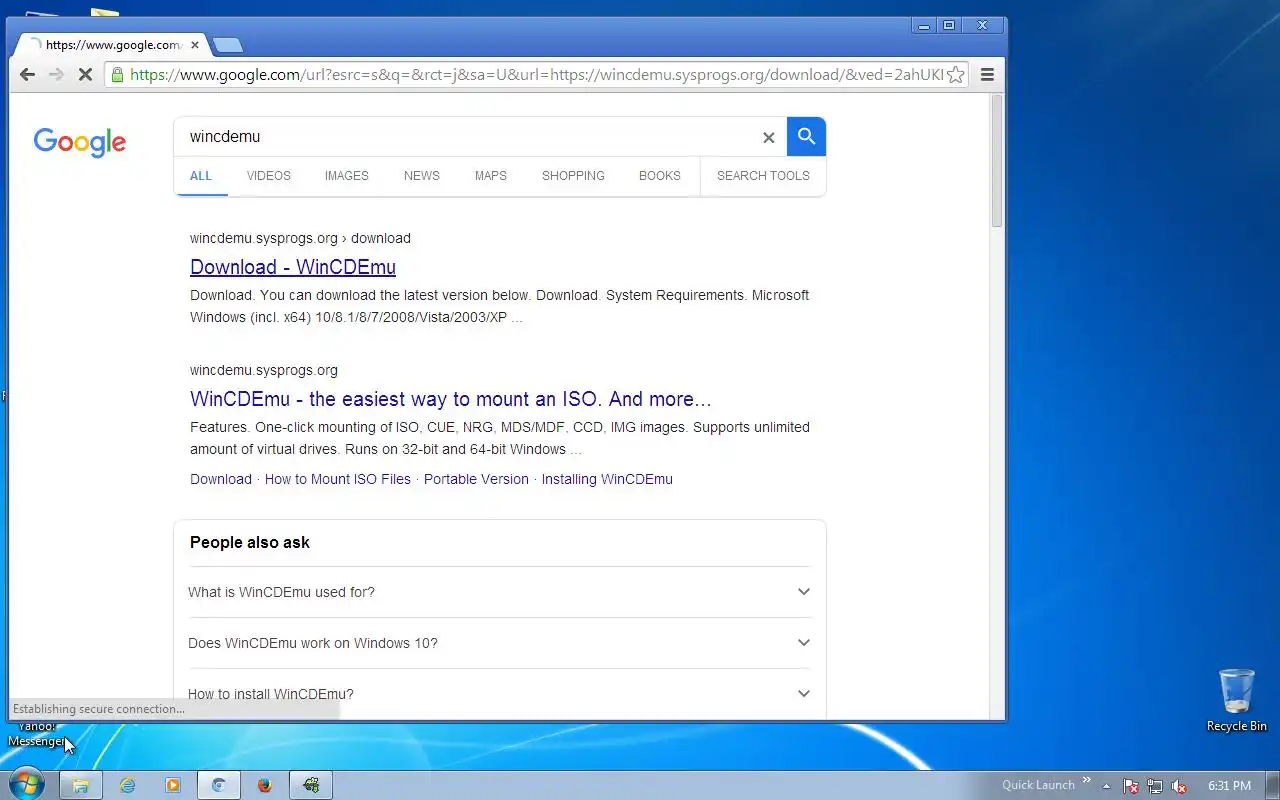
Task: Click the last pinned taskbar program
Action: pyautogui.click(x=311, y=785)
